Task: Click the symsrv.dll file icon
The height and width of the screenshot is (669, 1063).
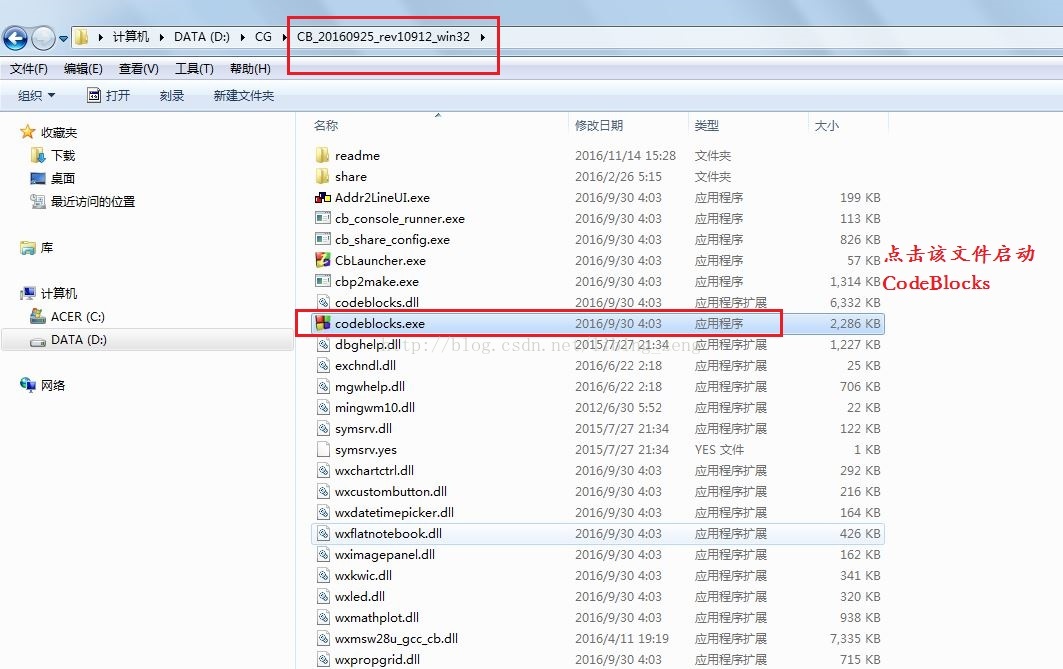Action: (323, 428)
